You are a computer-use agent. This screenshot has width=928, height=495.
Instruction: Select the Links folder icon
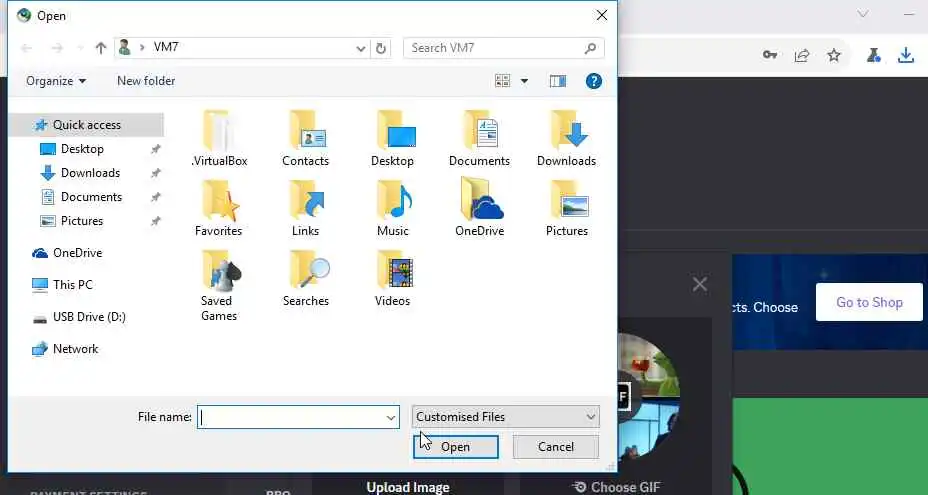(x=305, y=208)
